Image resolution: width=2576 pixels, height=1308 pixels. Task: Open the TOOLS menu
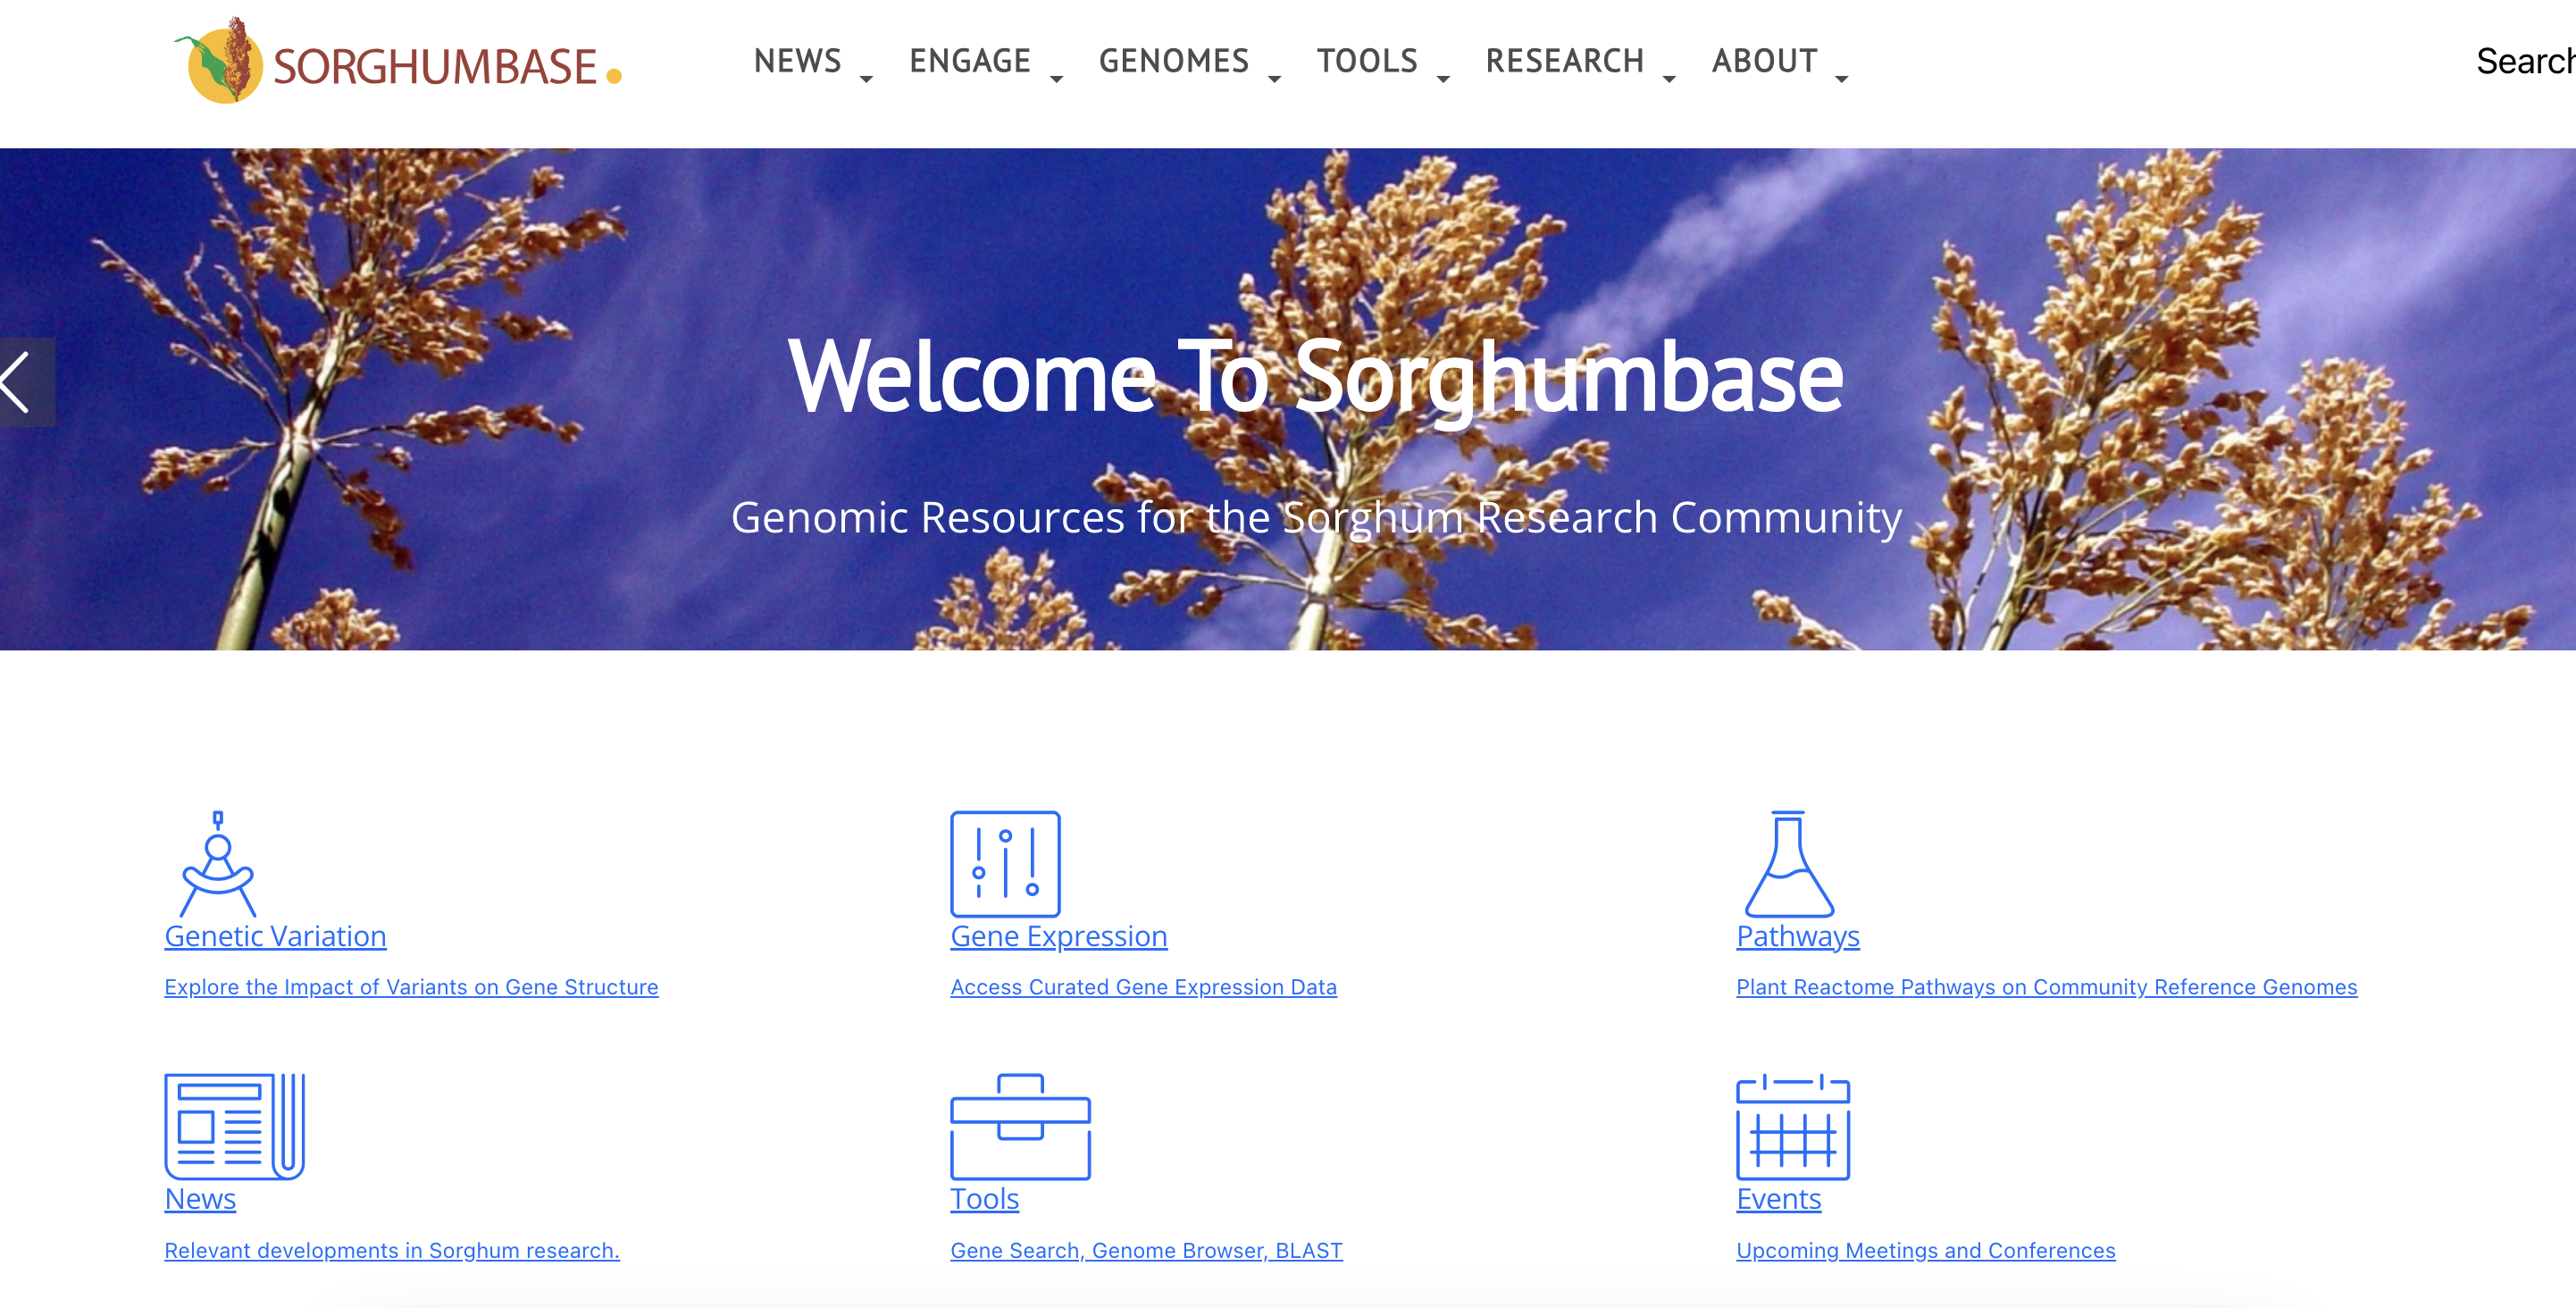(x=1366, y=61)
